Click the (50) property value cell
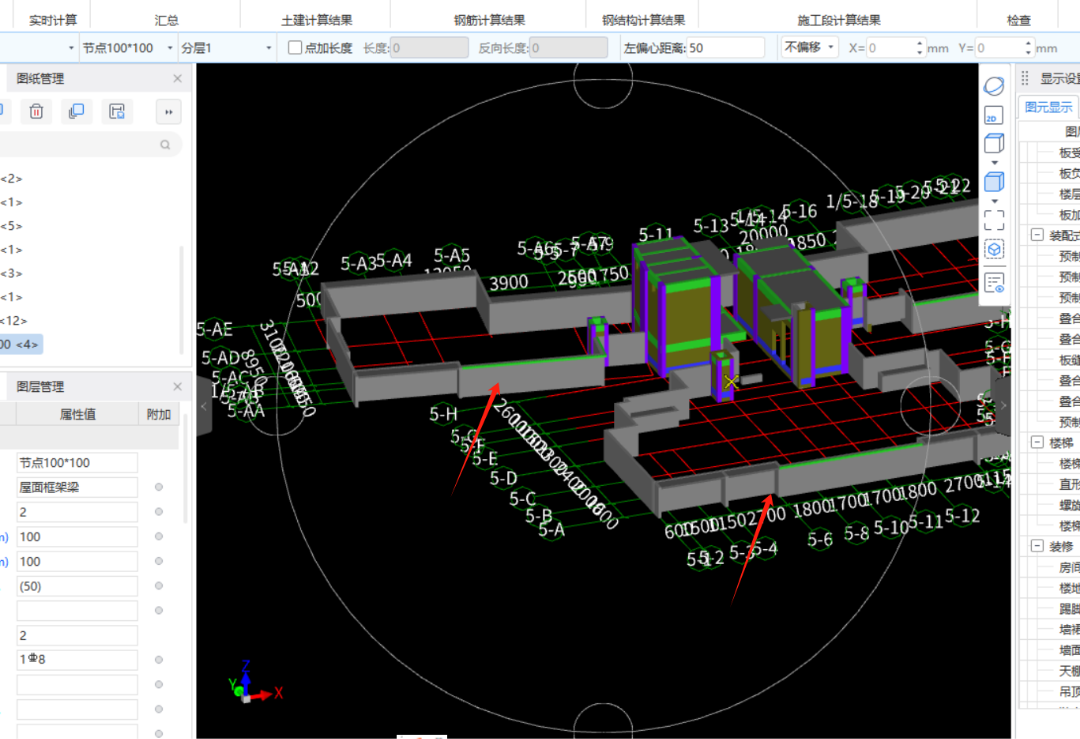 pyautogui.click(x=77, y=586)
